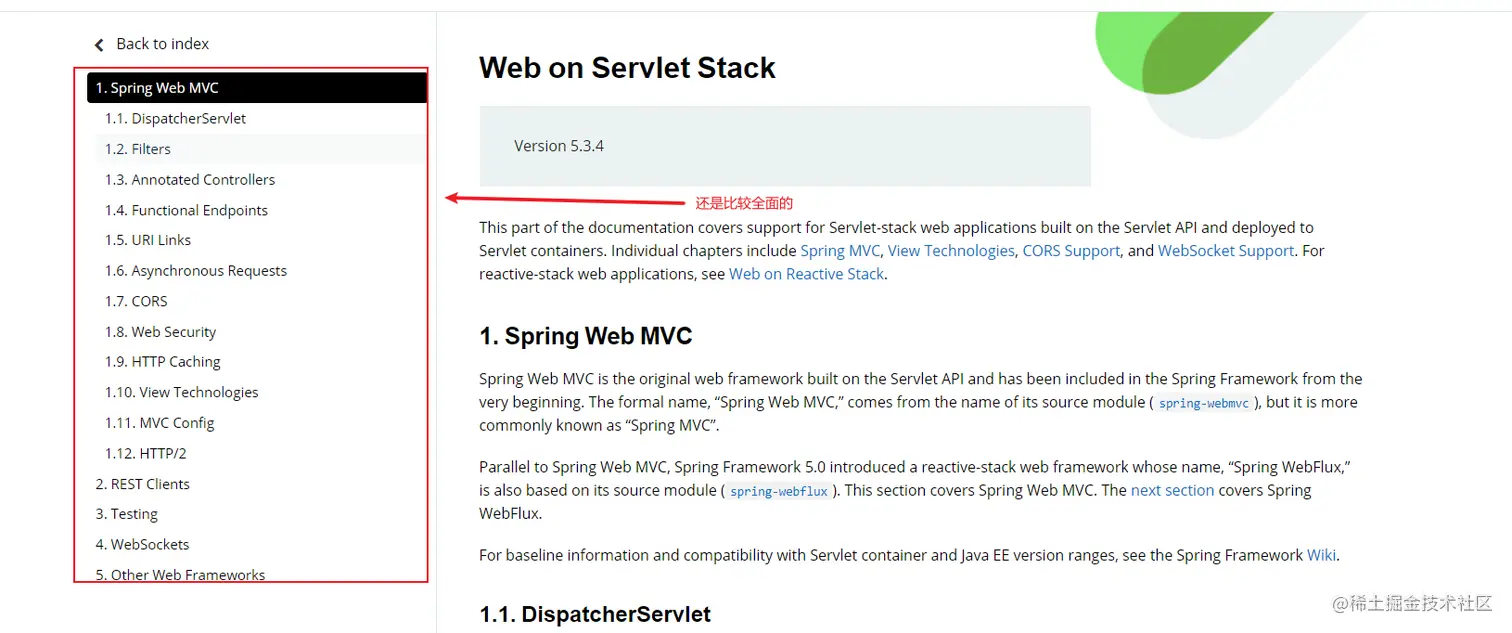Open 1.8. Web Security section
The height and width of the screenshot is (633, 1512).
point(160,332)
